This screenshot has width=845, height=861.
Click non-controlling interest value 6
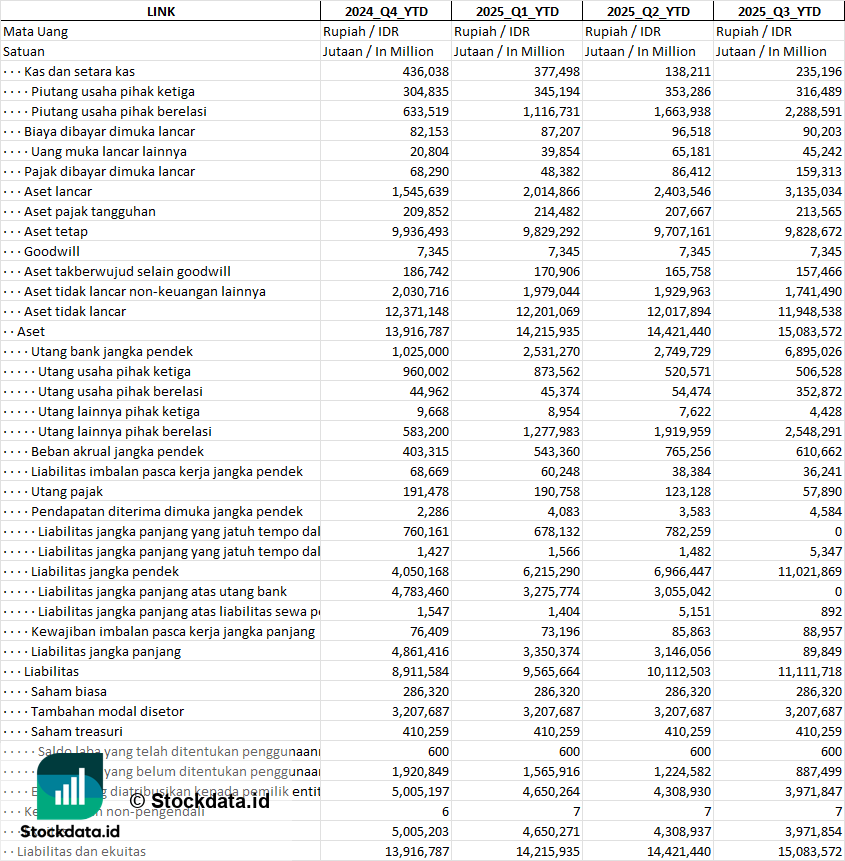click(445, 812)
